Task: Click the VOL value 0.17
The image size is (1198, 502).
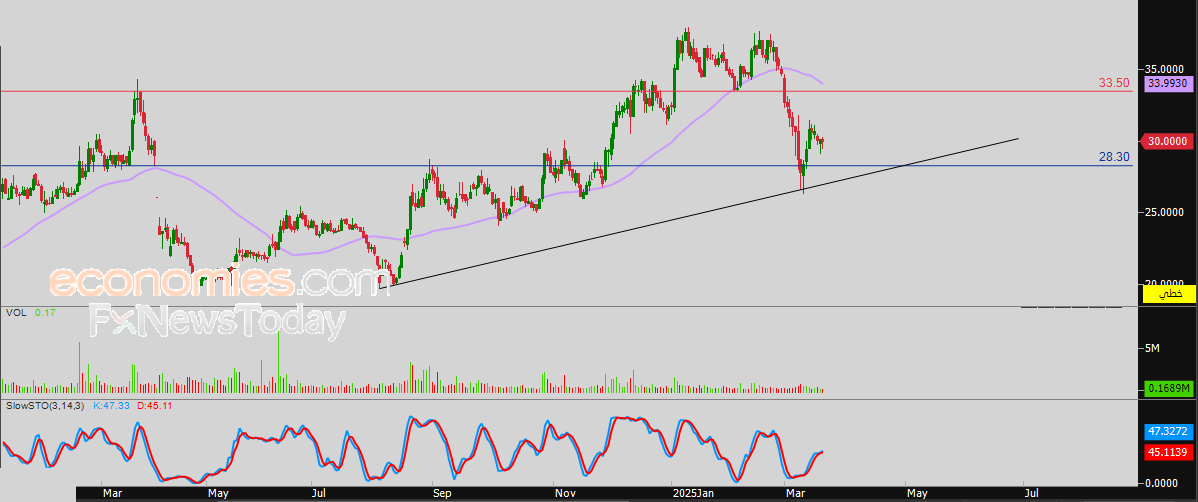Action: coord(44,313)
